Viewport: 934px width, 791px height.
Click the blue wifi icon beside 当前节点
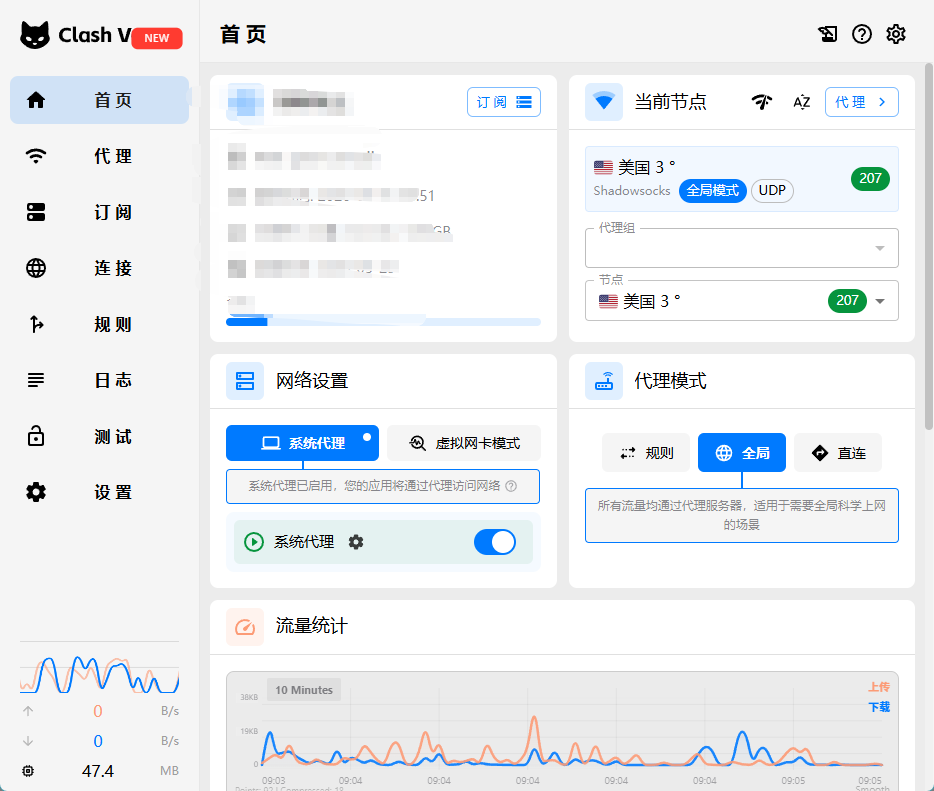tap(604, 102)
